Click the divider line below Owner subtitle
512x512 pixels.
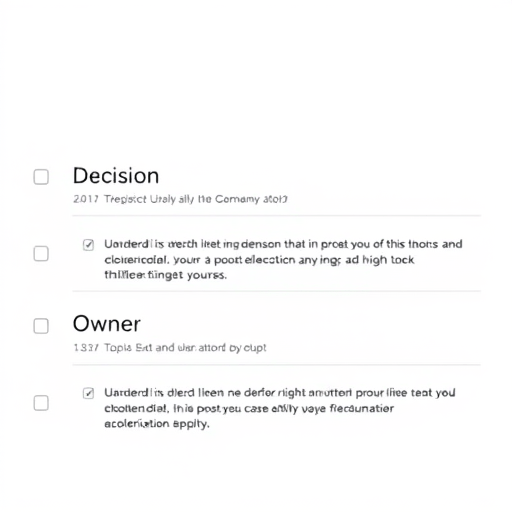[x=277, y=365]
